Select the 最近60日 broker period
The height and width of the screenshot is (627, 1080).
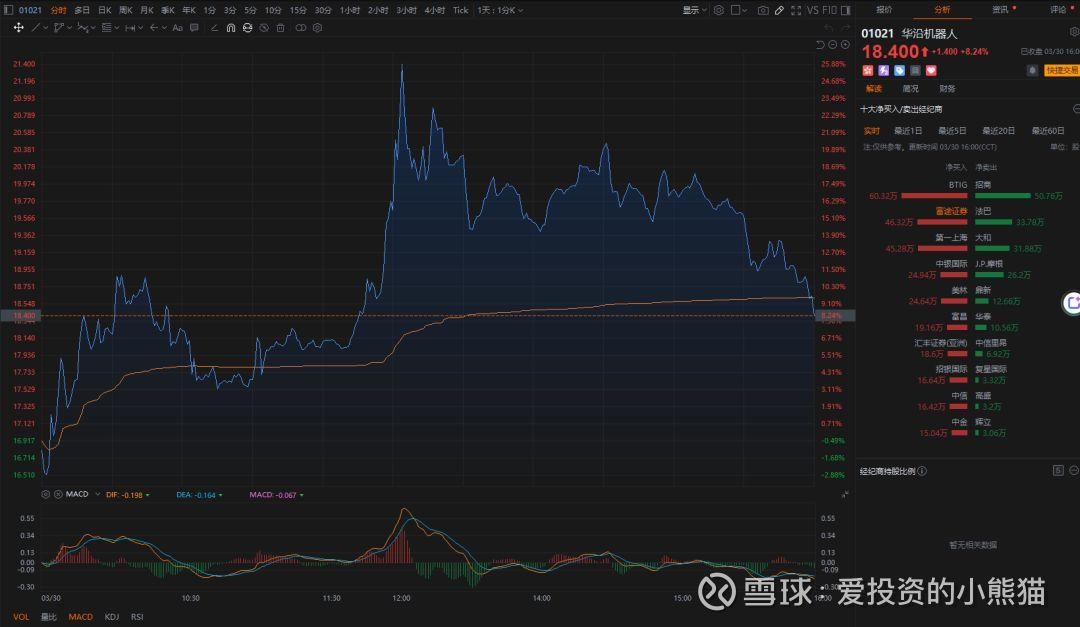(x=1048, y=131)
